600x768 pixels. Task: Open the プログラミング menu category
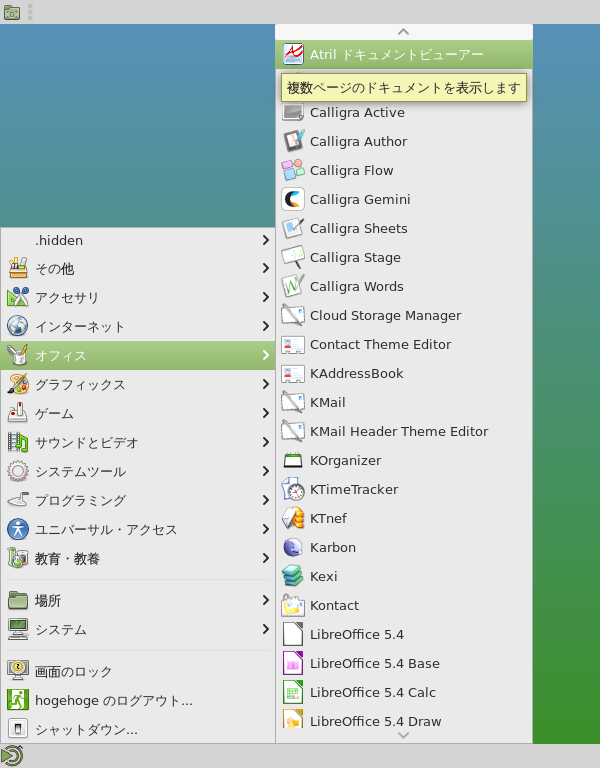pos(138,500)
